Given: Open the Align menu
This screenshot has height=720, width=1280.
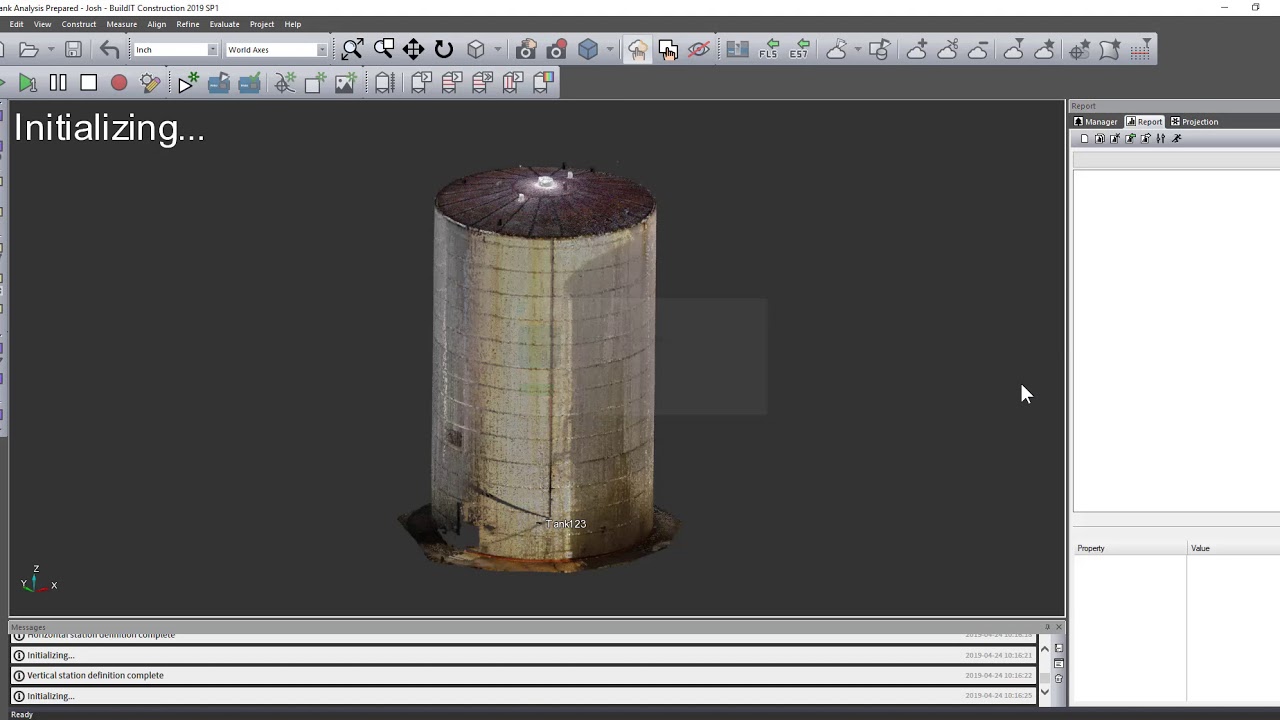Looking at the screenshot, I should (x=157, y=24).
